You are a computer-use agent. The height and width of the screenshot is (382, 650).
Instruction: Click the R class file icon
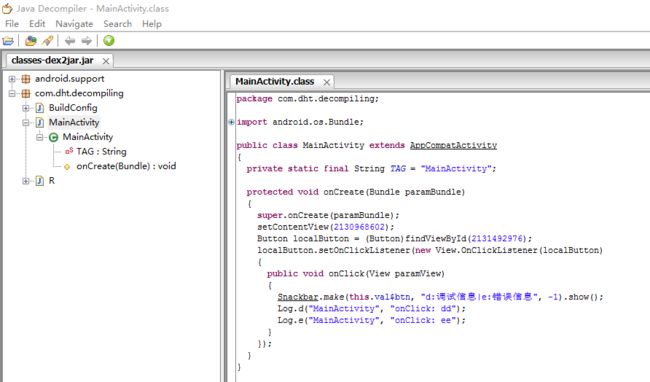coord(40,181)
